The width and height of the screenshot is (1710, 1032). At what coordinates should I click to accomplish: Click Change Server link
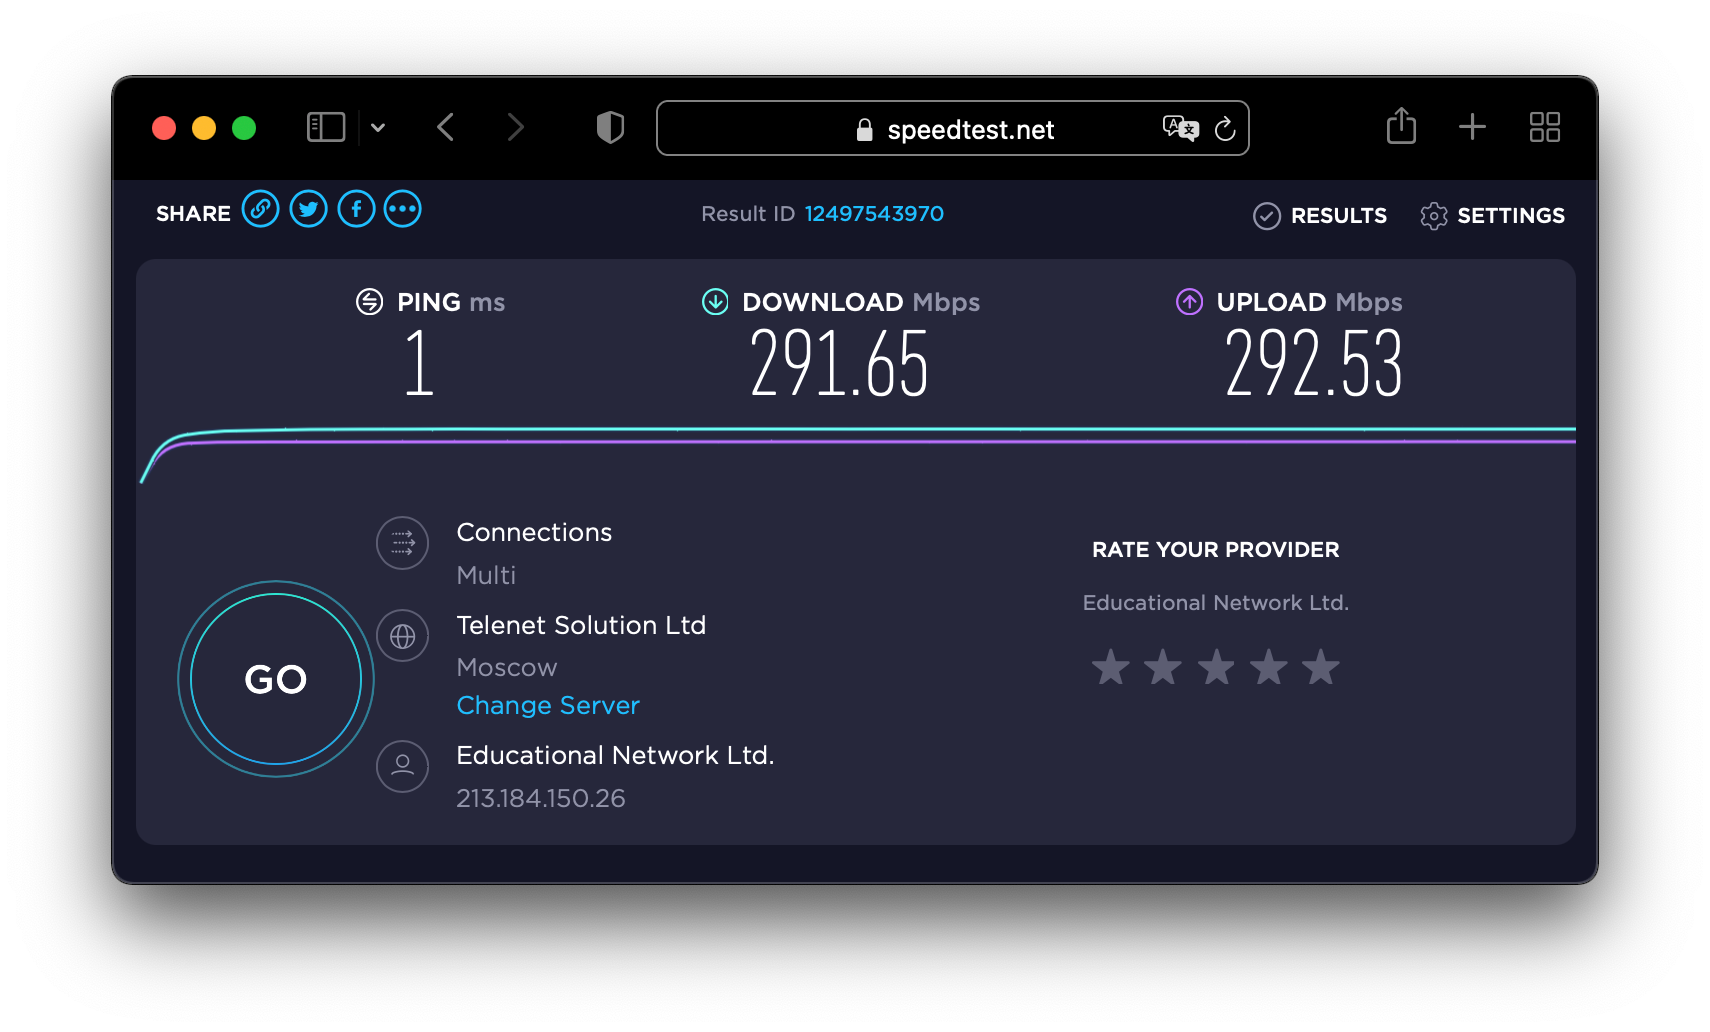[x=547, y=705]
